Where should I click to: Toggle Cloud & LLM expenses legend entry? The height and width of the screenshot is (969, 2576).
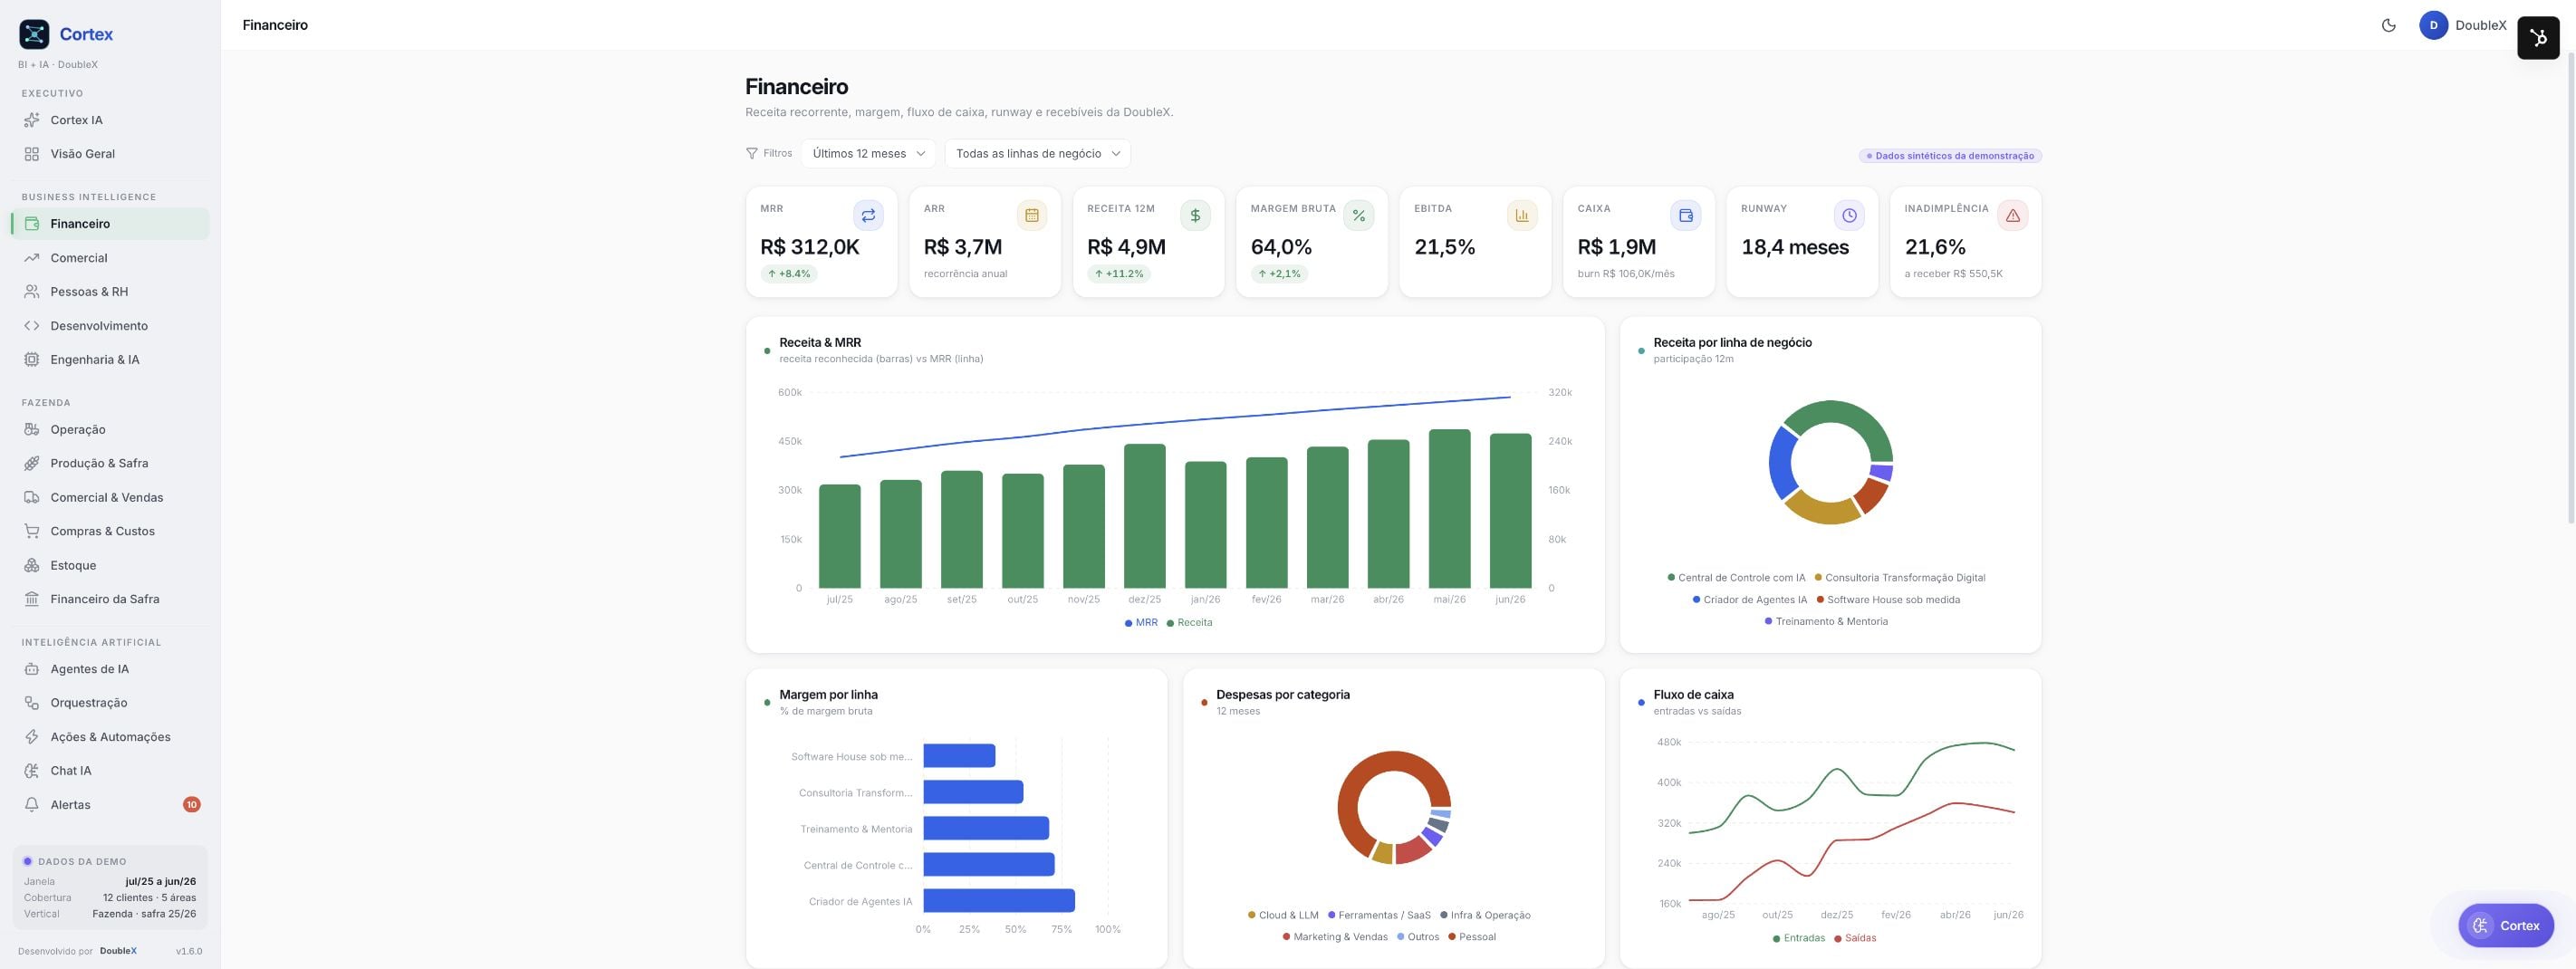pos(1283,915)
